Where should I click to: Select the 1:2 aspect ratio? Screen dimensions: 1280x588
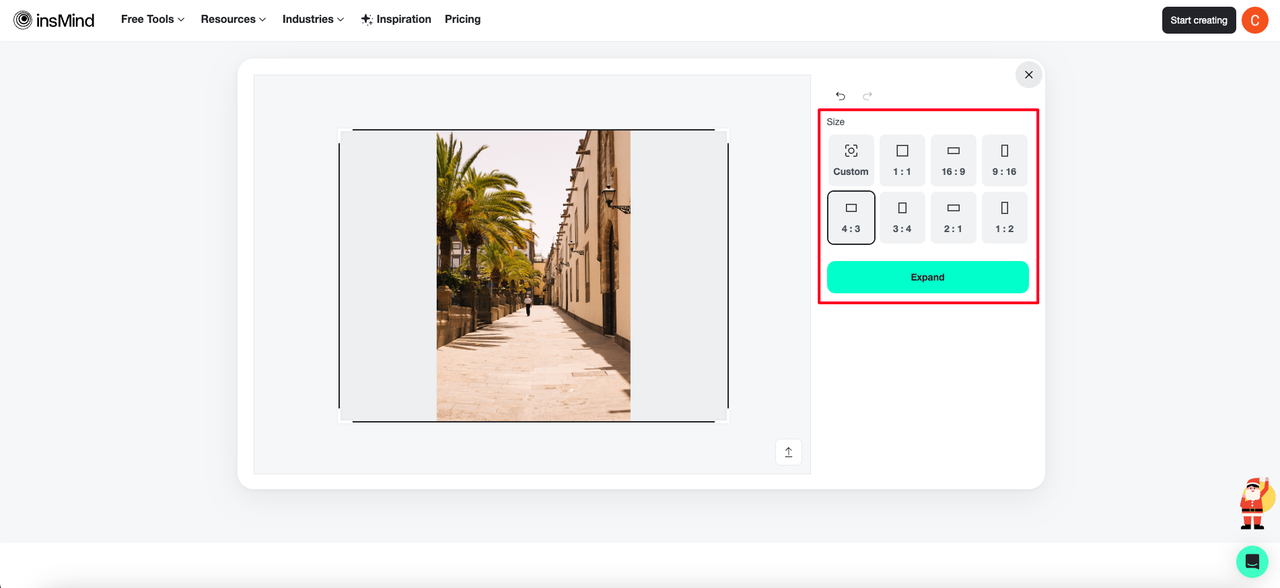1004,217
